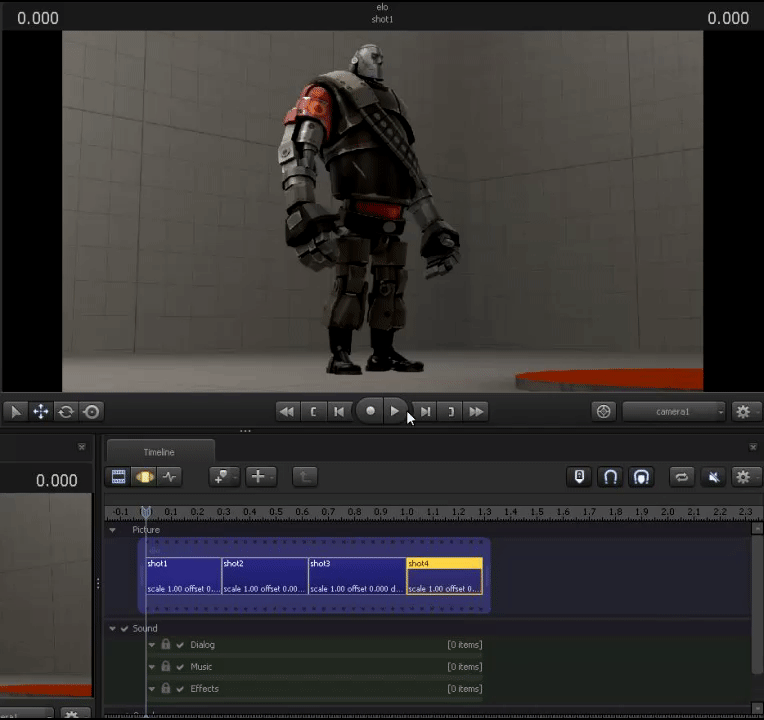
Task: Select the Timeline tab
Action: click(x=159, y=452)
